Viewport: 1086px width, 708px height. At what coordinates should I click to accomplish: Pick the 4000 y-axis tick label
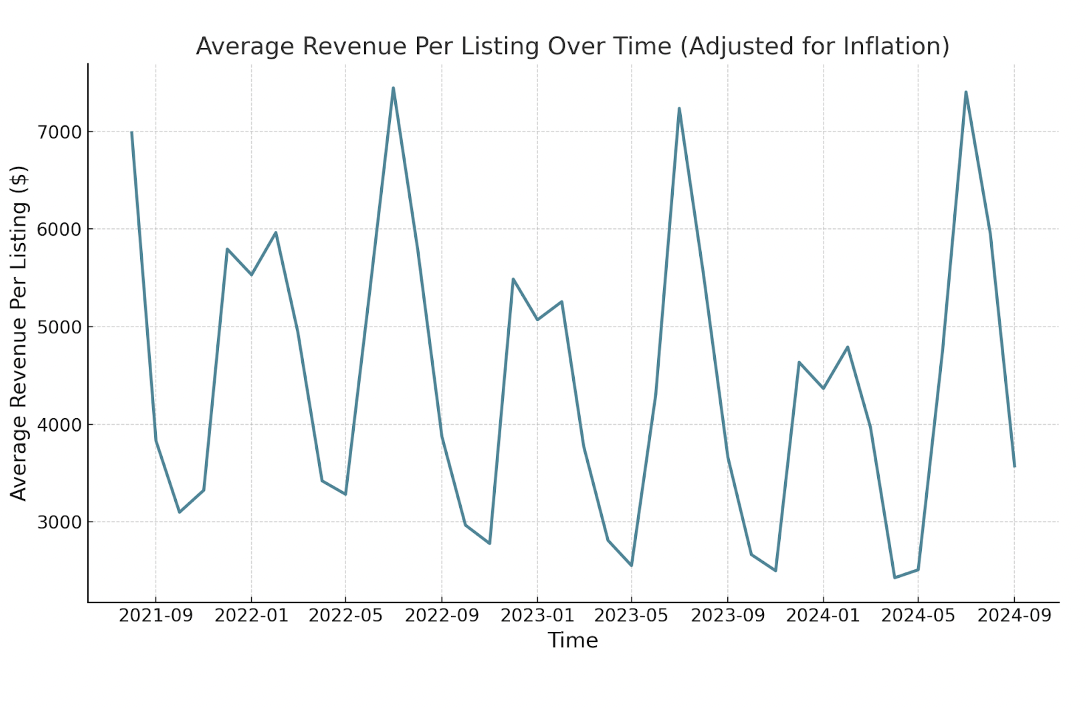tap(58, 425)
